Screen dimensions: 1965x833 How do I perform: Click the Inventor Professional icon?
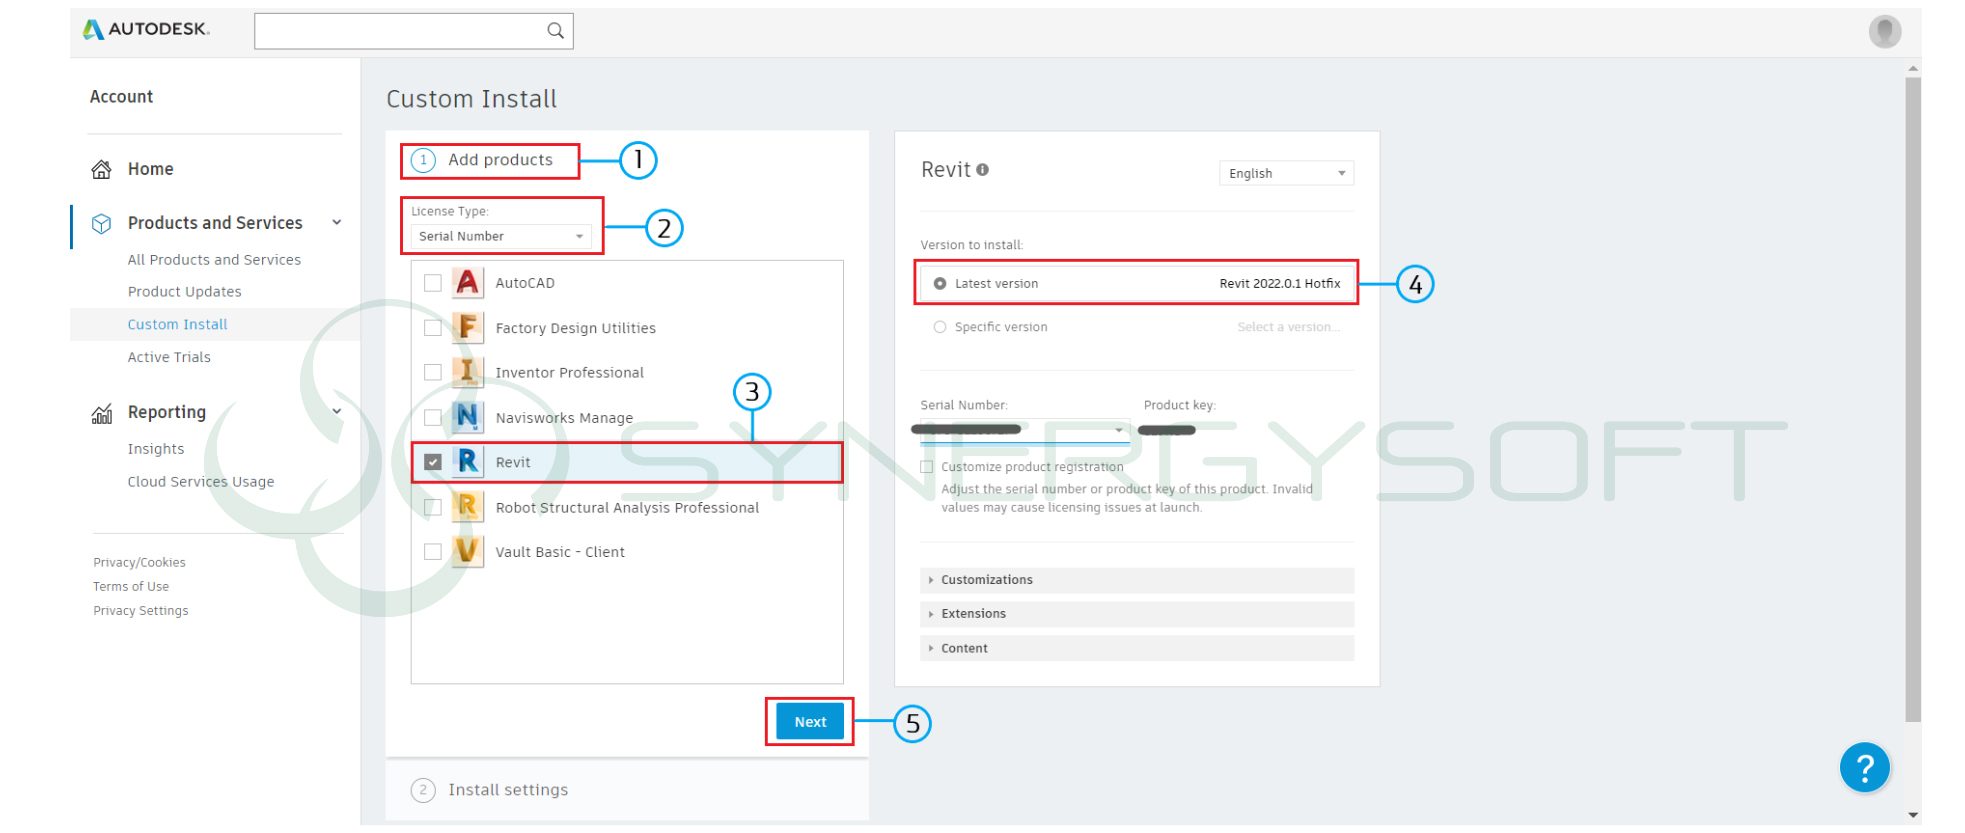(x=467, y=372)
